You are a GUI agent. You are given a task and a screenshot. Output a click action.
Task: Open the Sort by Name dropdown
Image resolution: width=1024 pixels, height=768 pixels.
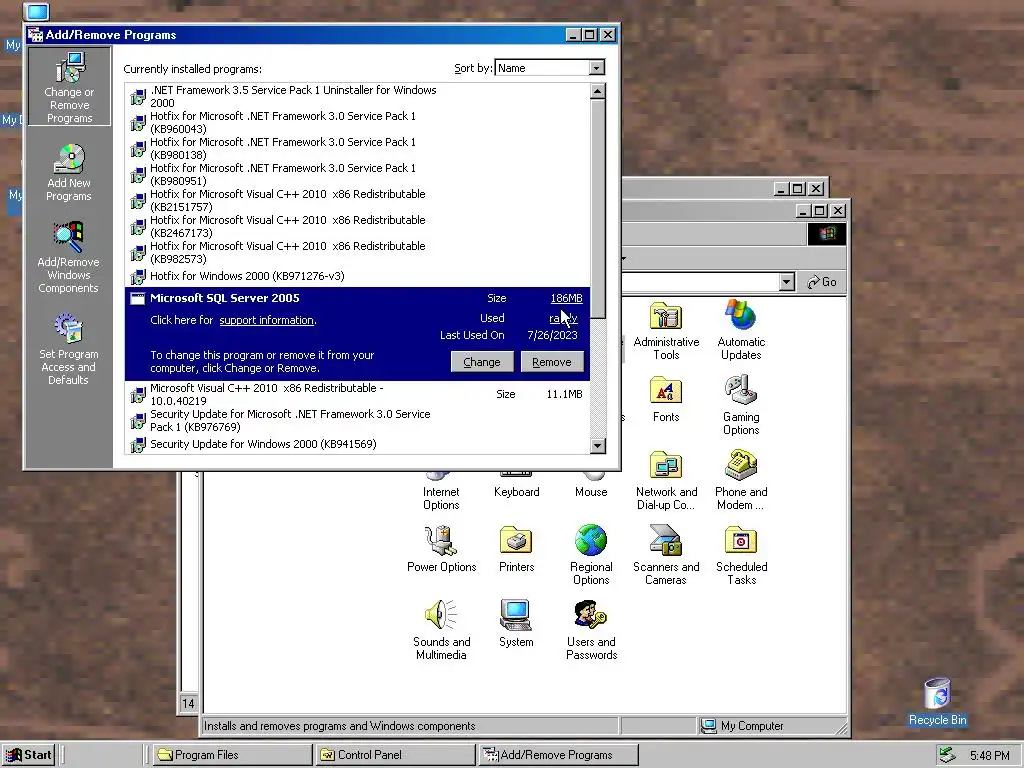(x=596, y=68)
